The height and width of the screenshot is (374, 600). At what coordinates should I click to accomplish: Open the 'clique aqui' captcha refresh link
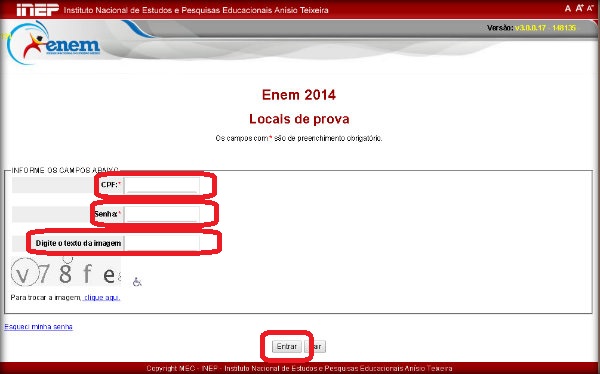tap(101, 297)
